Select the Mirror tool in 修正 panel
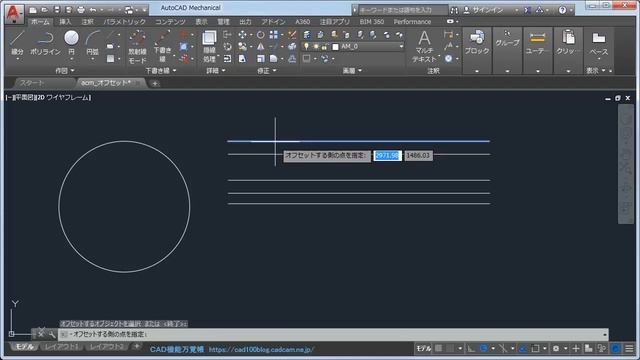Image resolution: width=640 pixels, height=360 pixels. (x=260, y=47)
